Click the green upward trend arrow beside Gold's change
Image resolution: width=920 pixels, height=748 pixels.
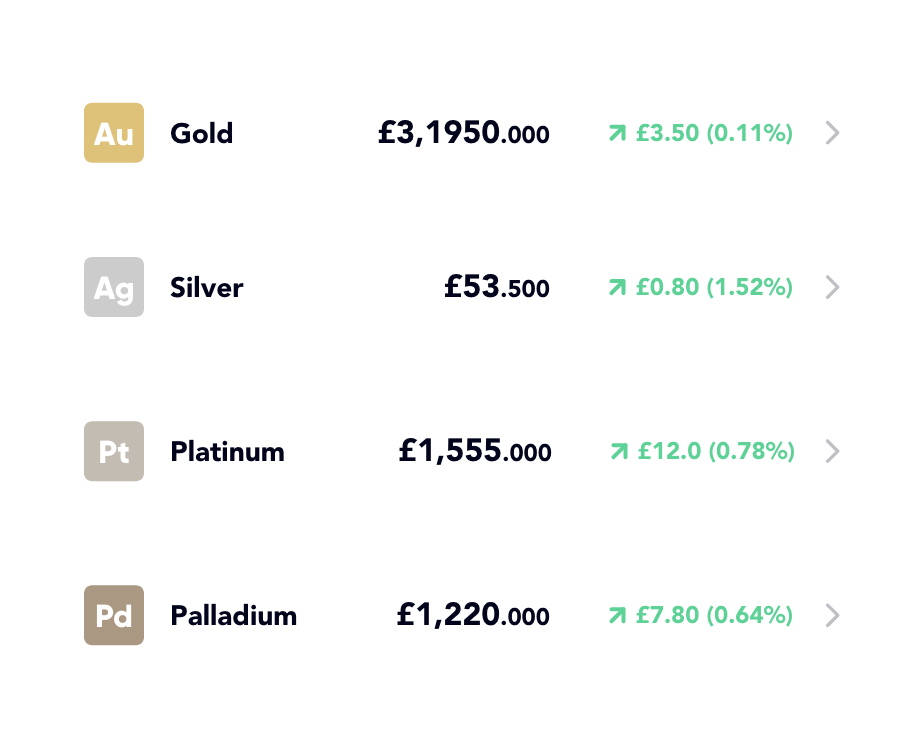(617, 132)
